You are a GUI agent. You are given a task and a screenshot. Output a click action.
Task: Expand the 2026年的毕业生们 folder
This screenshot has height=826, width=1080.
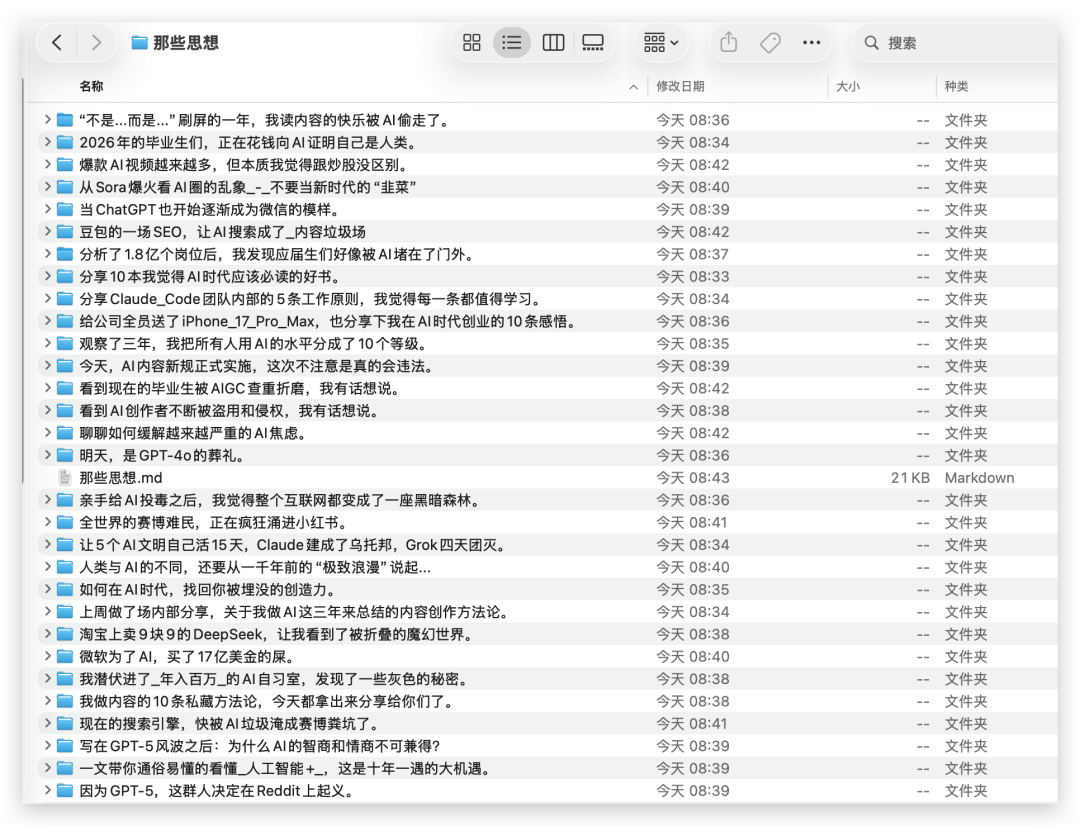coord(48,142)
